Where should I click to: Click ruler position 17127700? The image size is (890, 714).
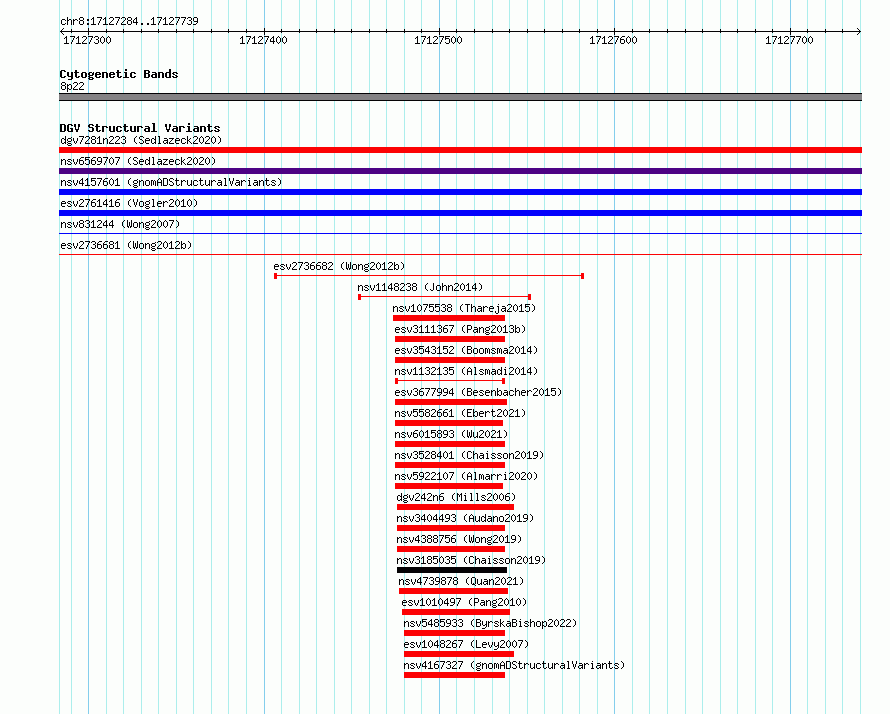pyautogui.click(x=789, y=40)
